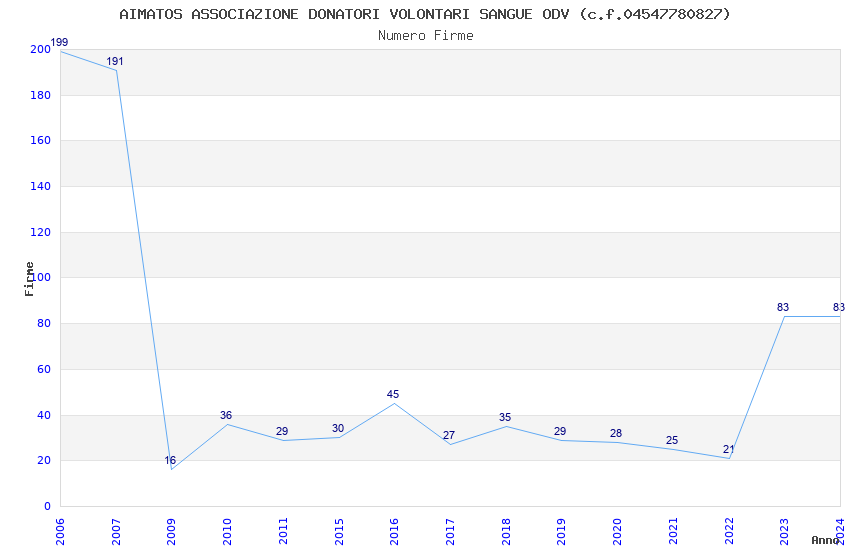Click the 'Firme' y-axis label

click(x=29, y=279)
